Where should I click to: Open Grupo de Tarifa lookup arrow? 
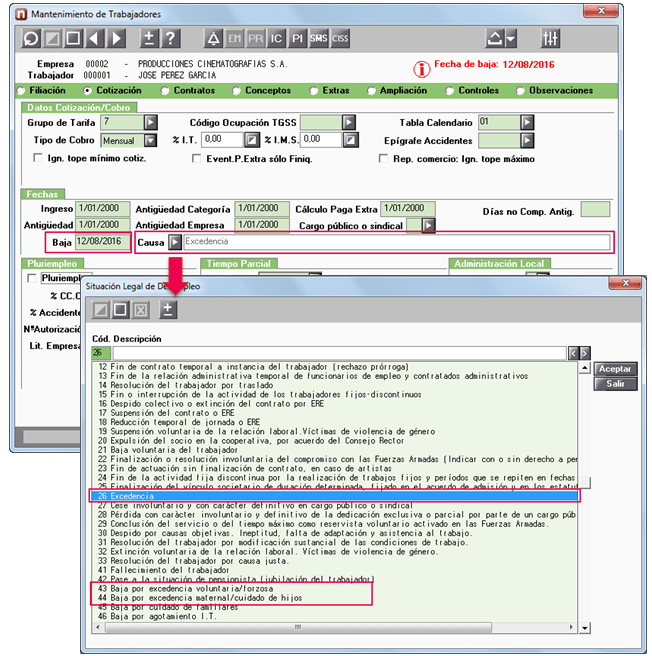coord(150,123)
